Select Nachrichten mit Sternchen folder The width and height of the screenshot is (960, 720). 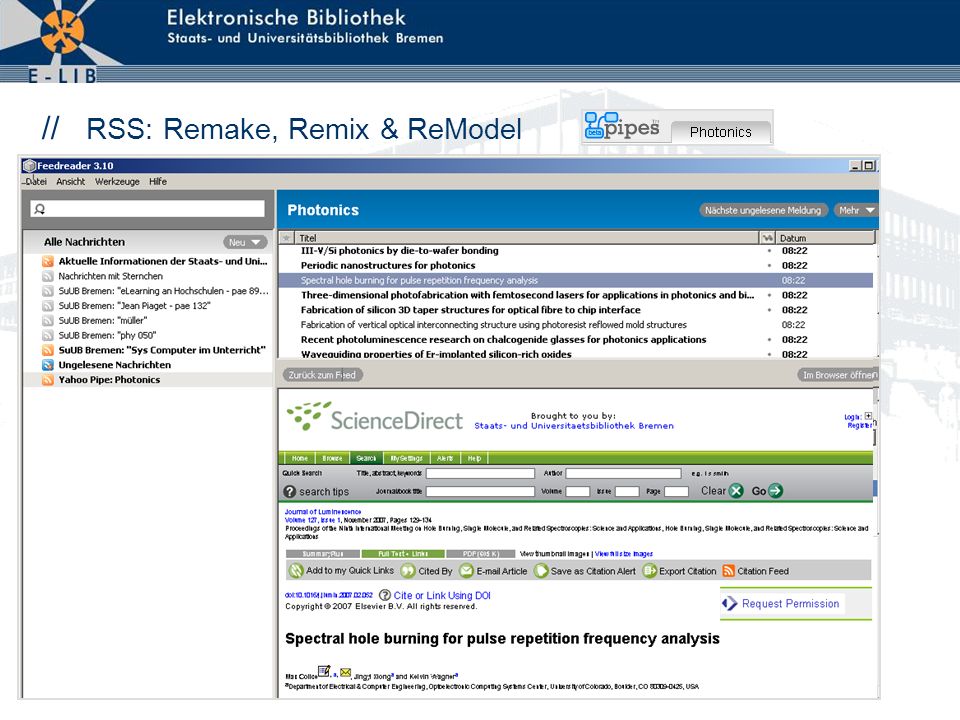pos(110,276)
